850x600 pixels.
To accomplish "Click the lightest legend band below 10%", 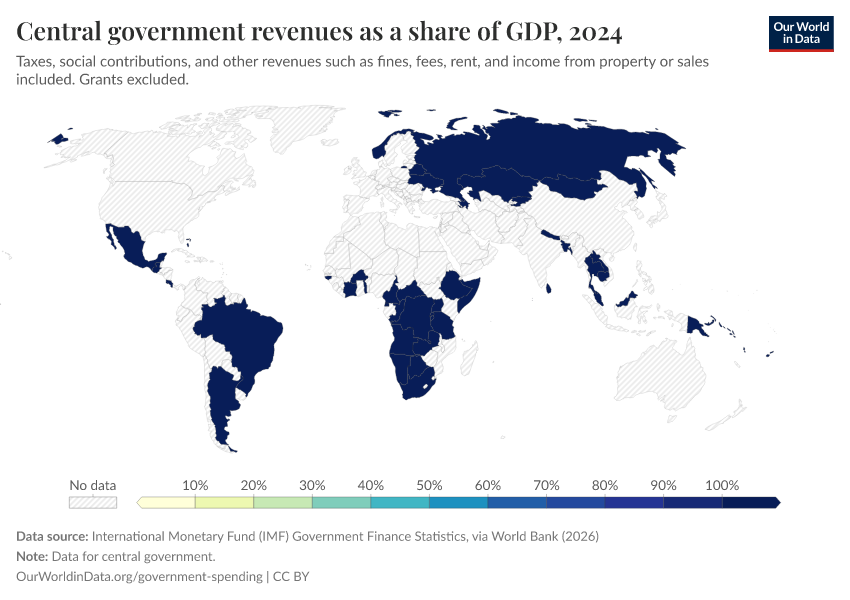I will click(x=167, y=502).
